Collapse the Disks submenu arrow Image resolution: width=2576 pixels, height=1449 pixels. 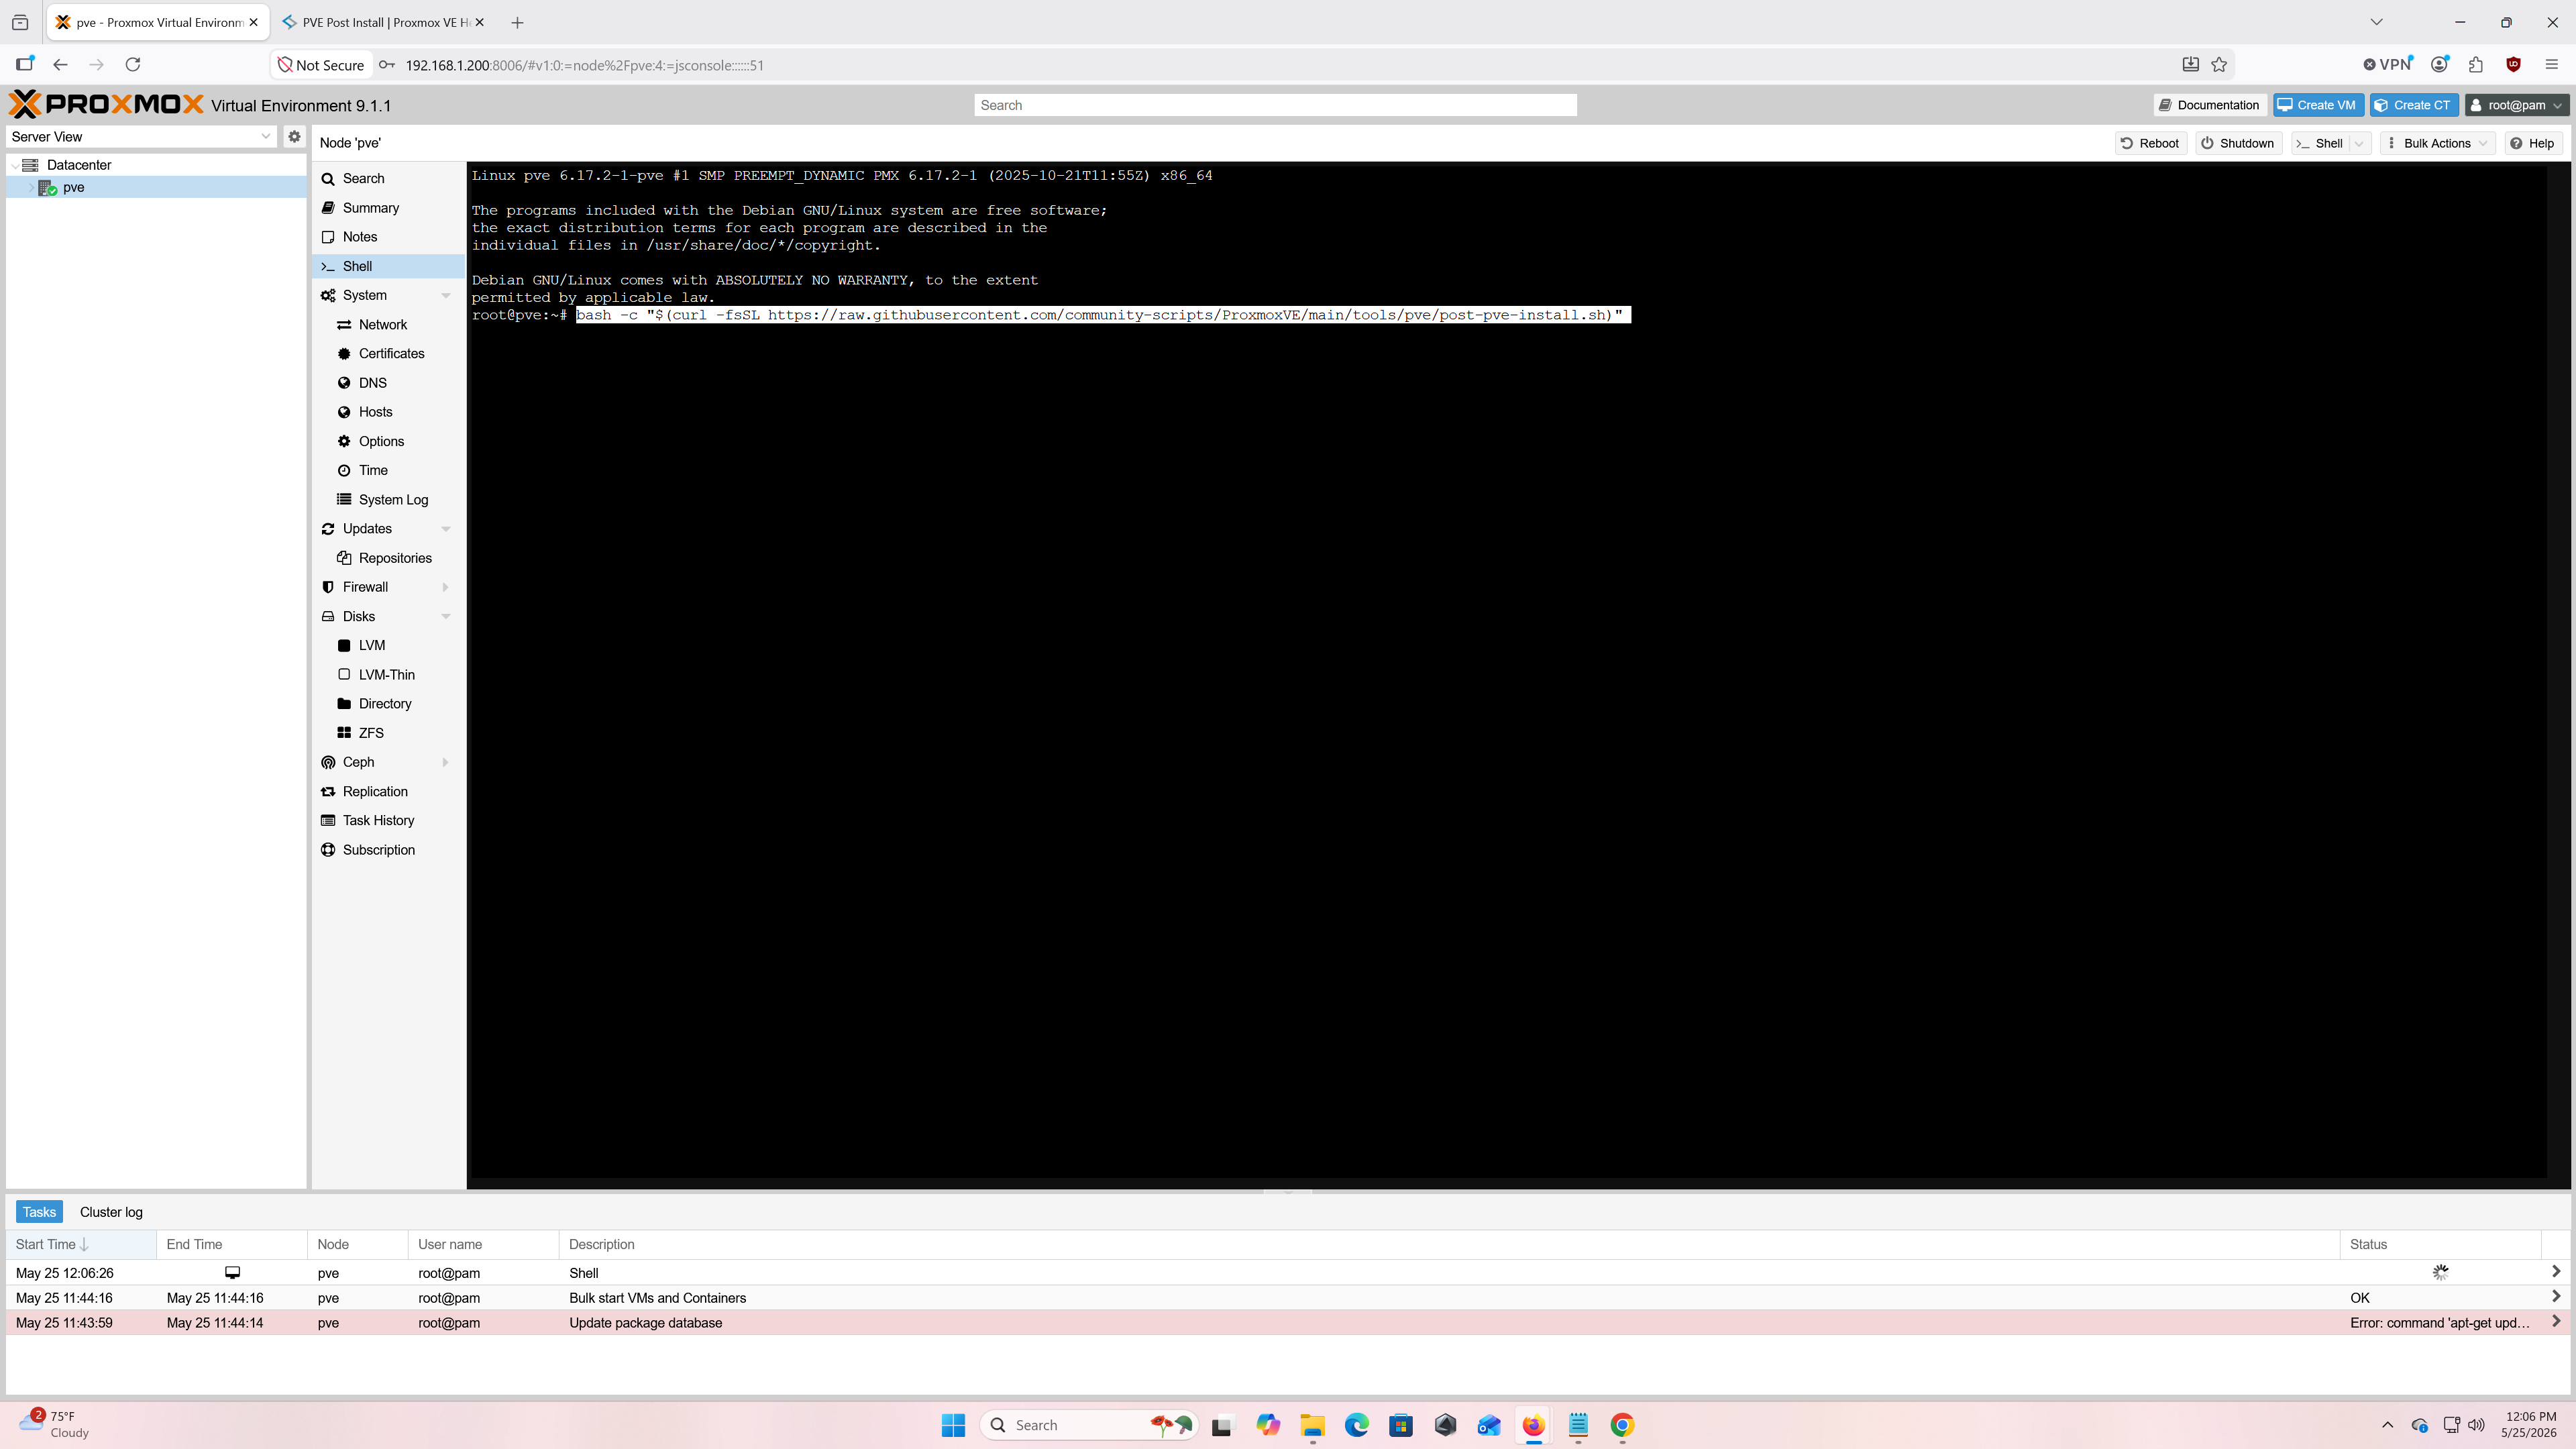[446, 617]
